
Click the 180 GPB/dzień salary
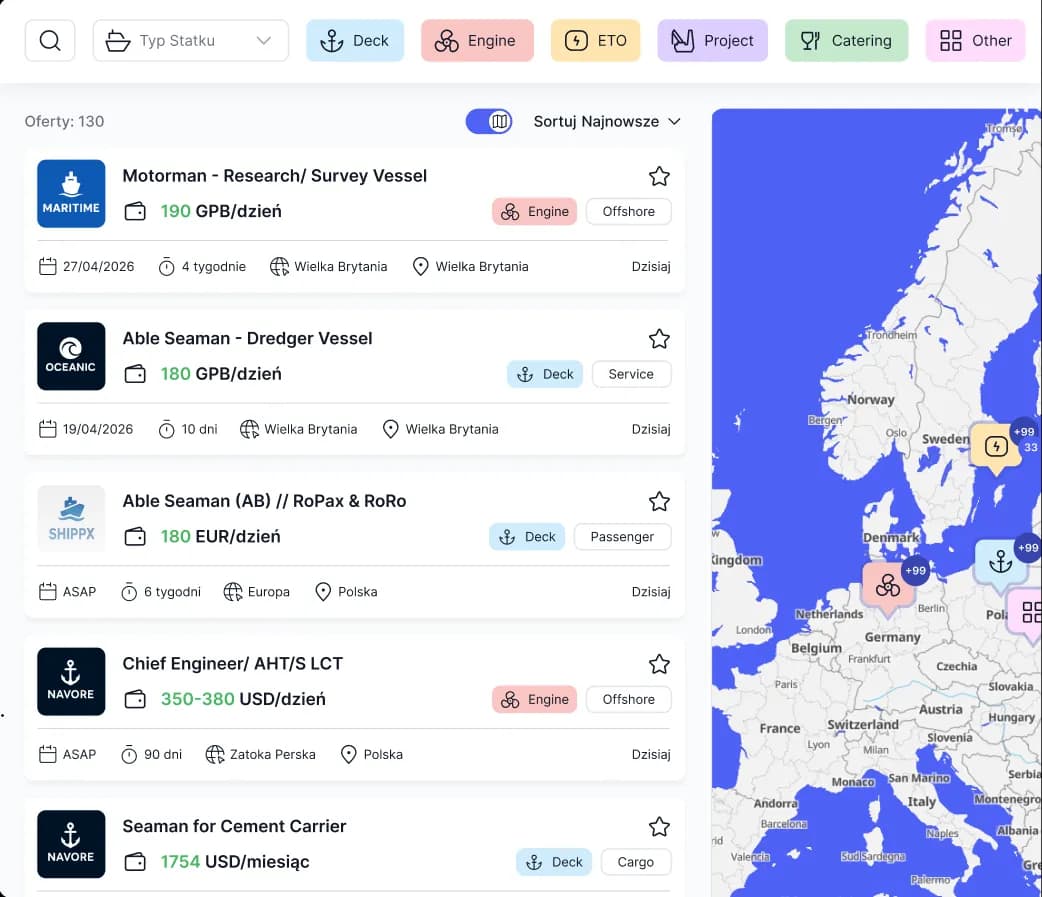tap(221, 374)
